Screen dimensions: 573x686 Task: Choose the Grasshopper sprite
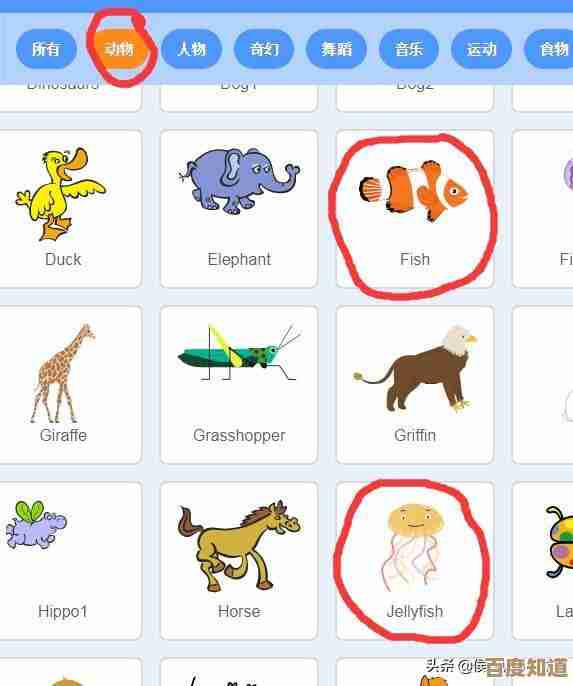click(x=239, y=385)
